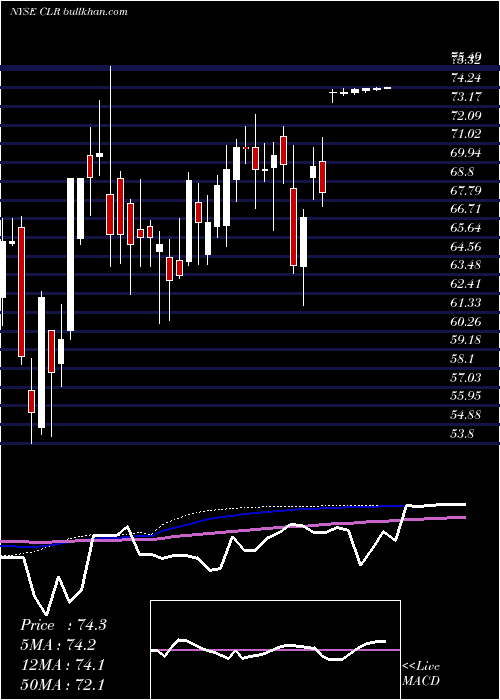This screenshot has width=500, height=700.
Task: Select the 58.1 price axis label
Action: coord(463,359)
